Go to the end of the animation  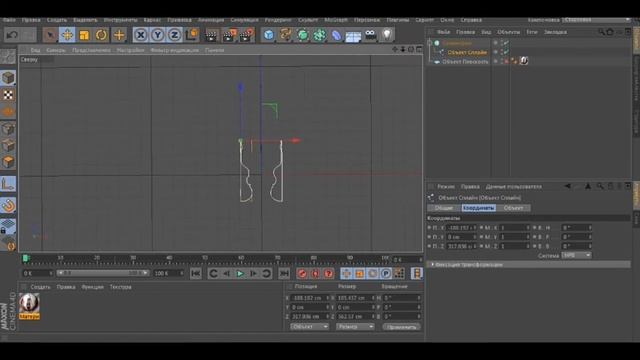coord(284,273)
